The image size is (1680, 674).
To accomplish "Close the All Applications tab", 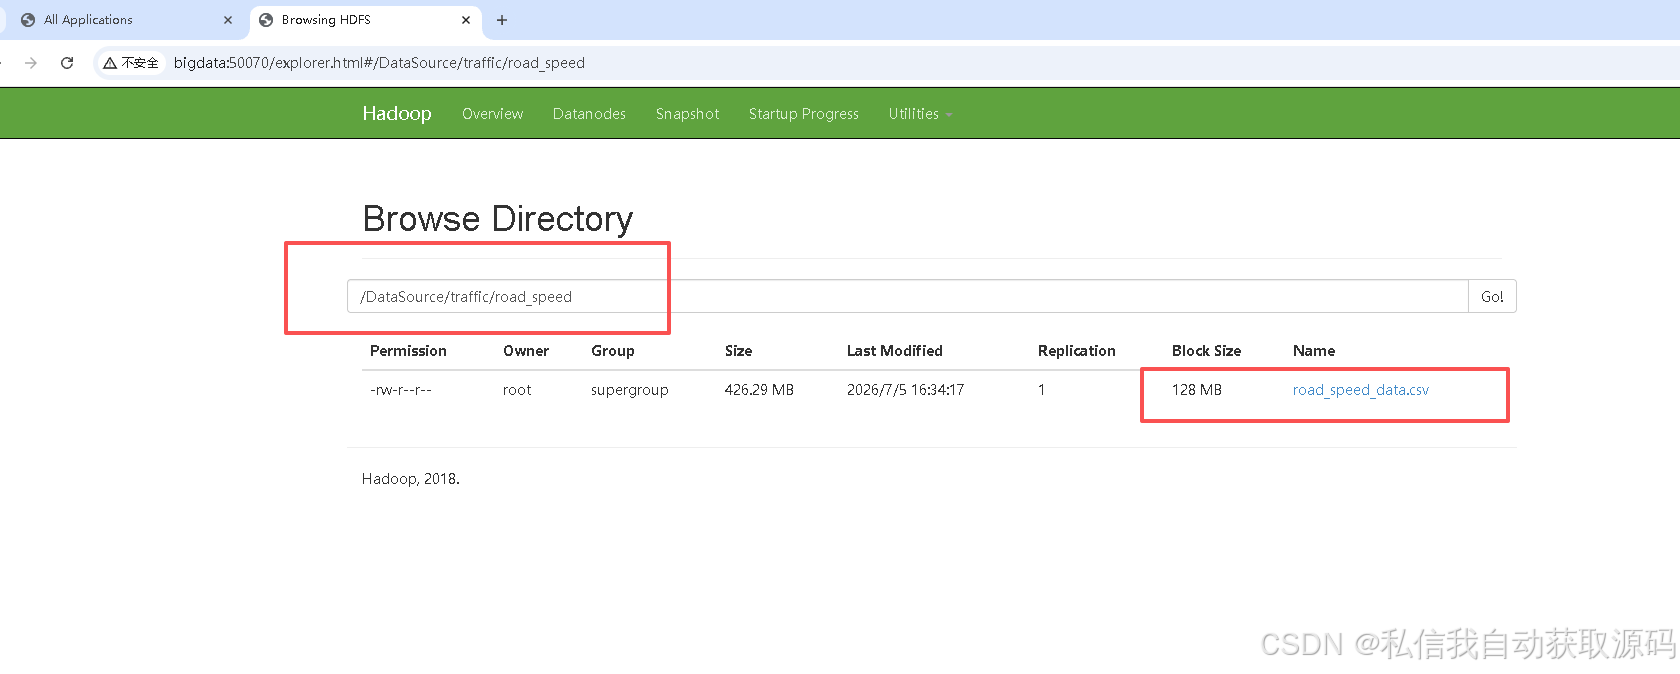I will (228, 20).
